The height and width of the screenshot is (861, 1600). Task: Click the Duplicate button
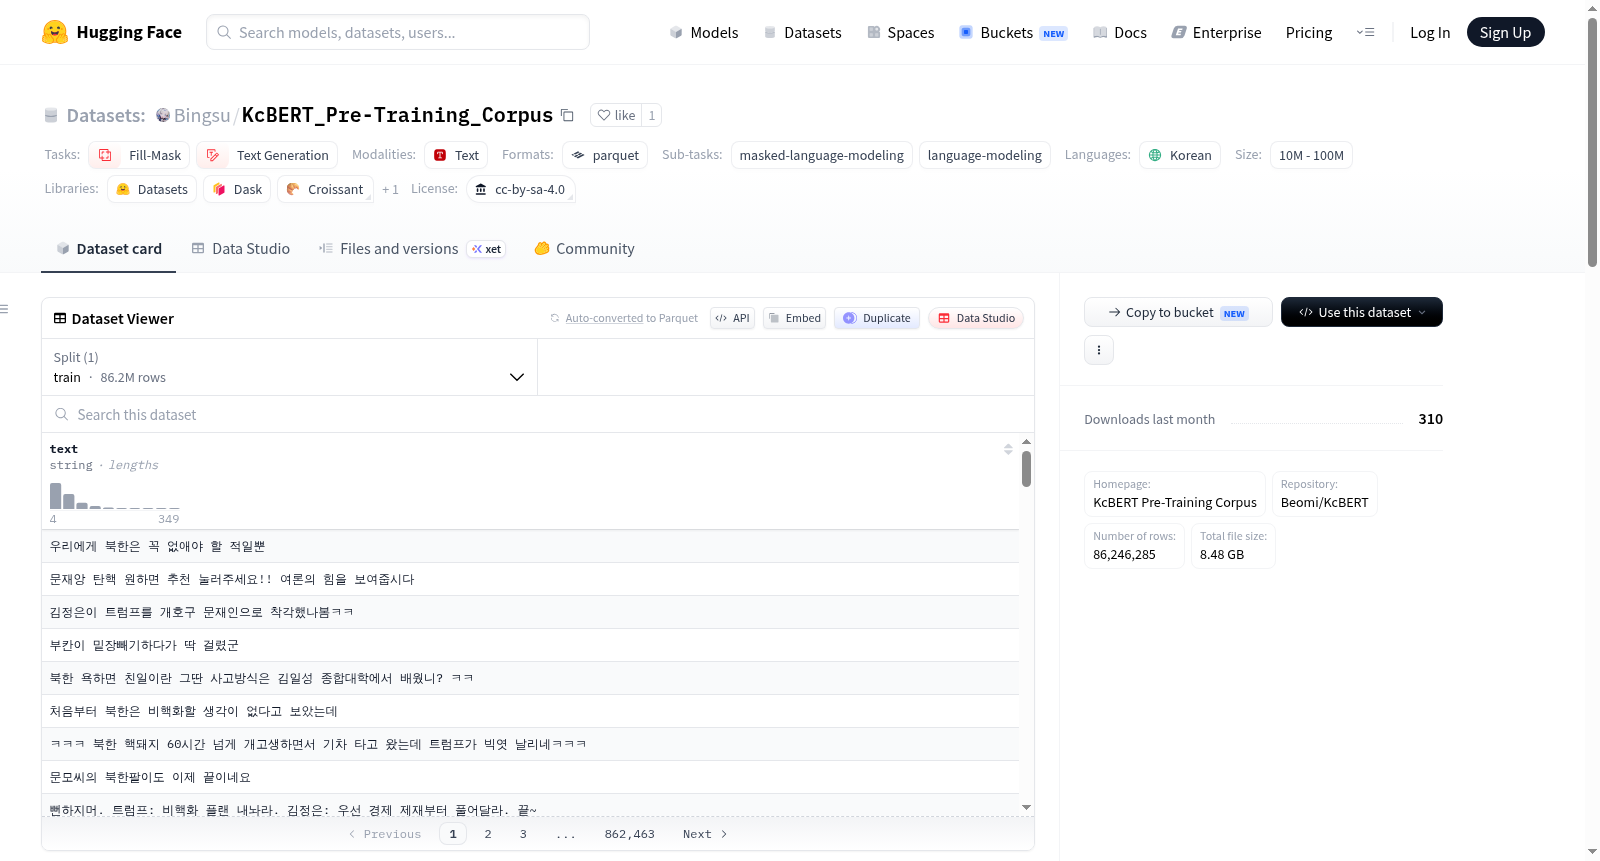[x=876, y=318]
